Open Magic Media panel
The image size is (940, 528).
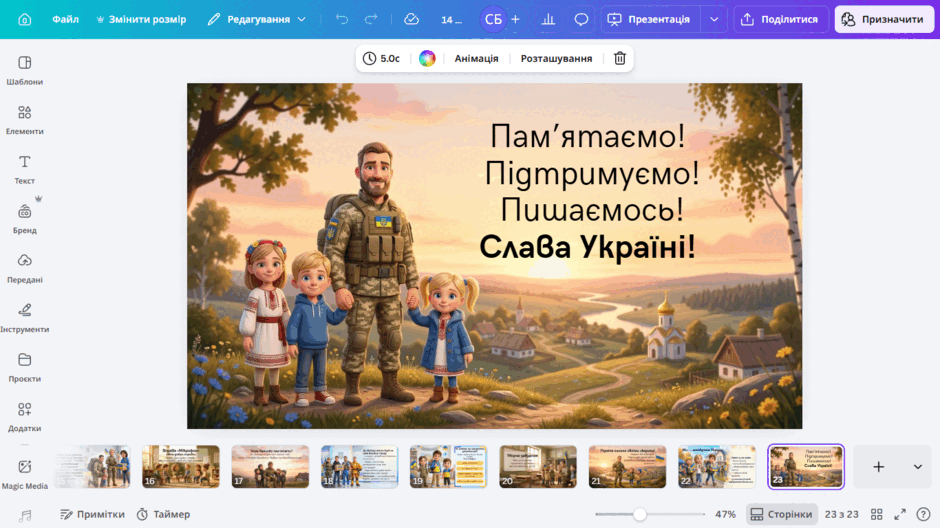tap(25, 474)
